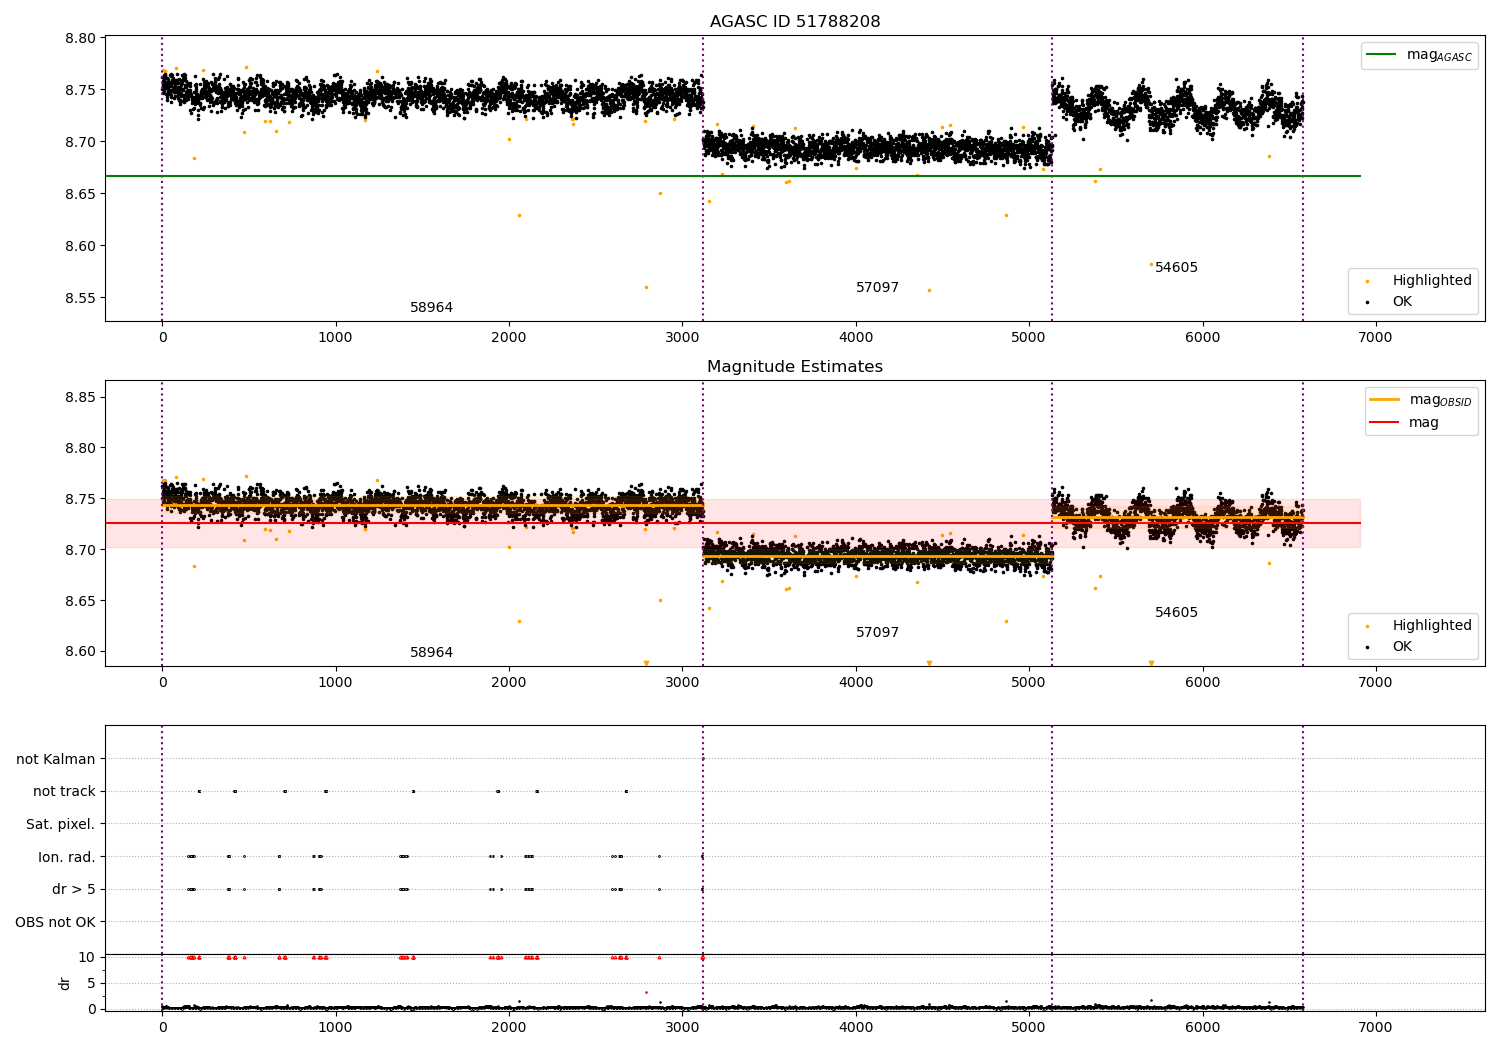Click obsid label 54605 in Magnitude Estimates plot

tap(1176, 613)
